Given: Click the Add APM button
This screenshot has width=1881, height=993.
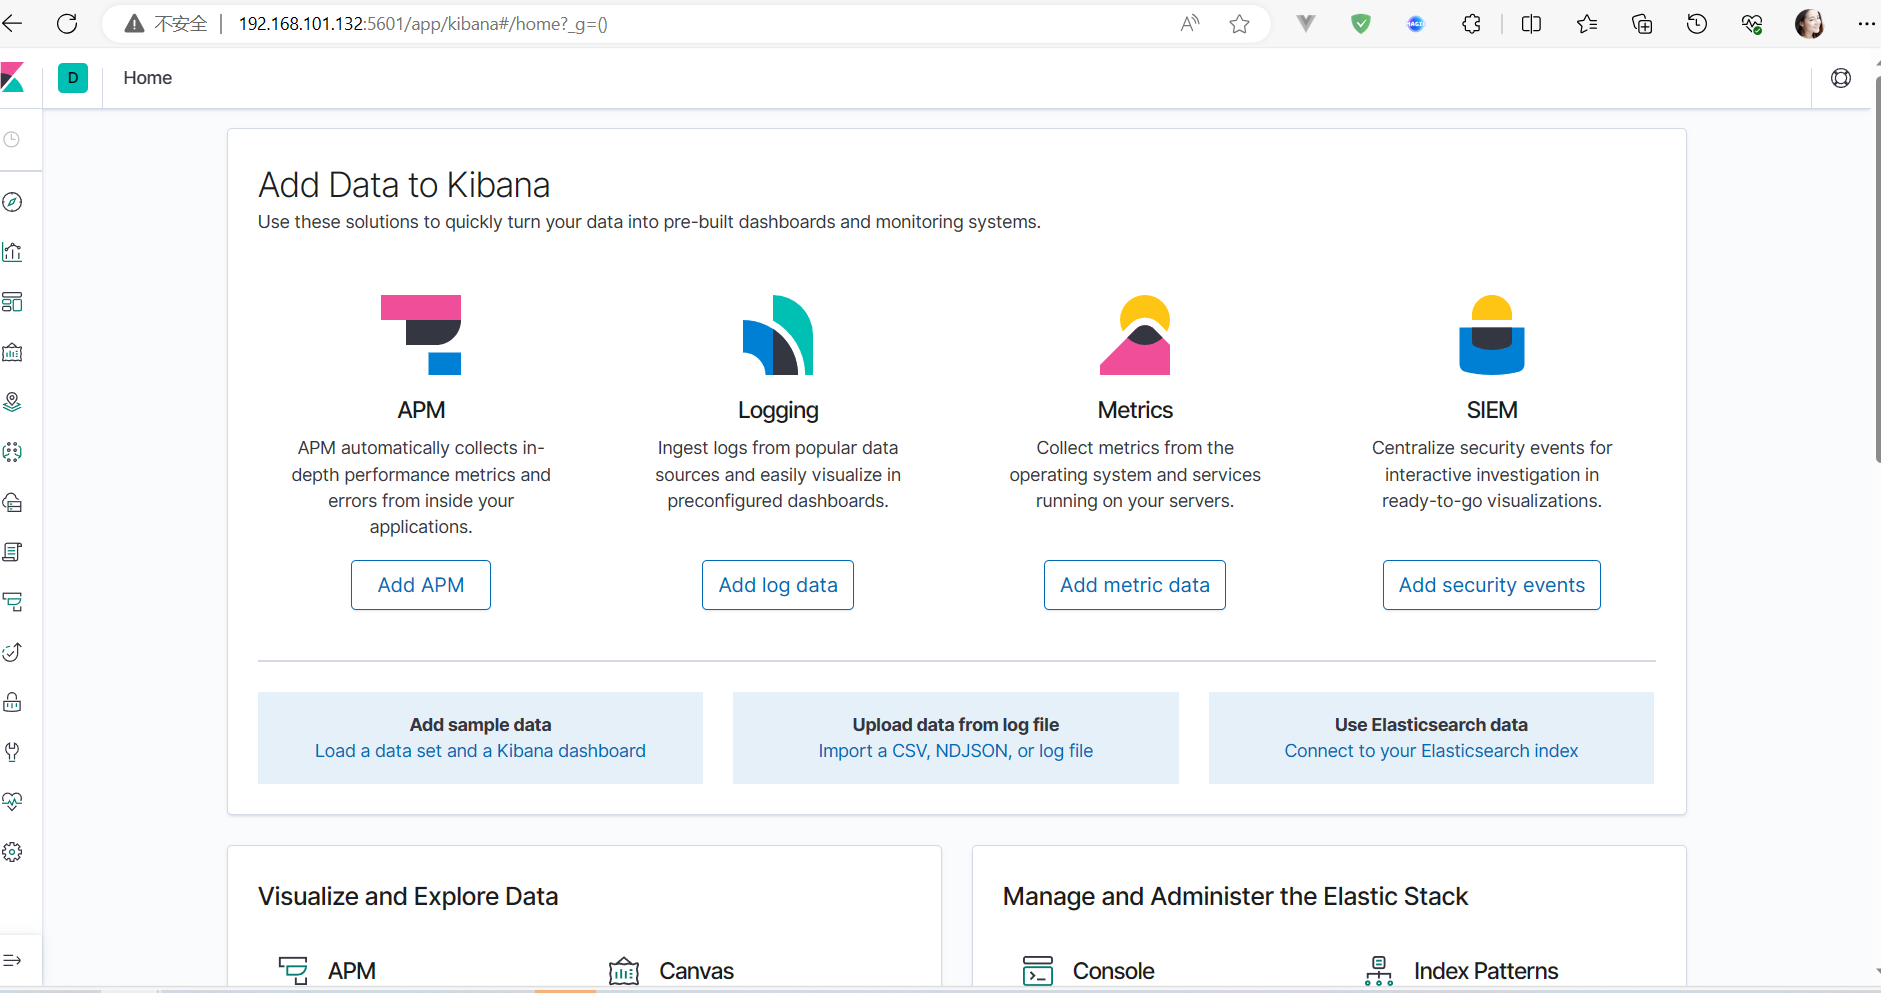Looking at the screenshot, I should point(421,585).
